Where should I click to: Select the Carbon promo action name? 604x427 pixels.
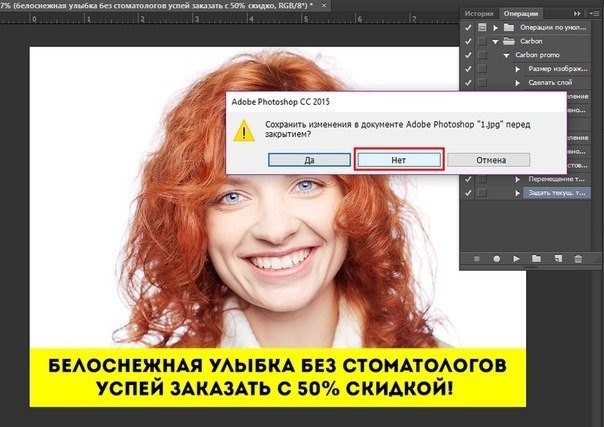(x=537, y=55)
